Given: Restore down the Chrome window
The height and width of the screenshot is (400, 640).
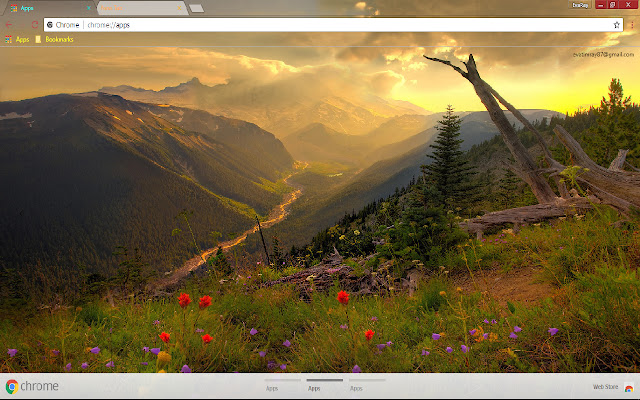Looking at the screenshot, I should [613, 5].
